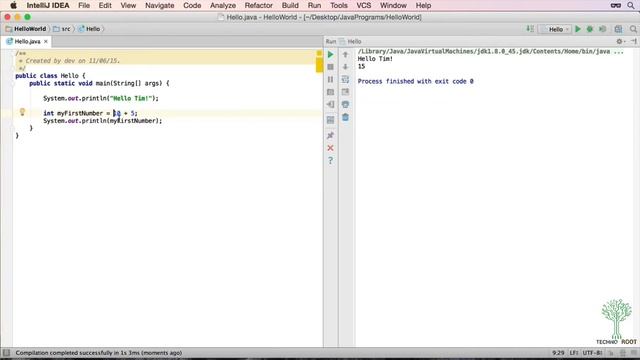Click LF line separator in status bar

(573, 353)
